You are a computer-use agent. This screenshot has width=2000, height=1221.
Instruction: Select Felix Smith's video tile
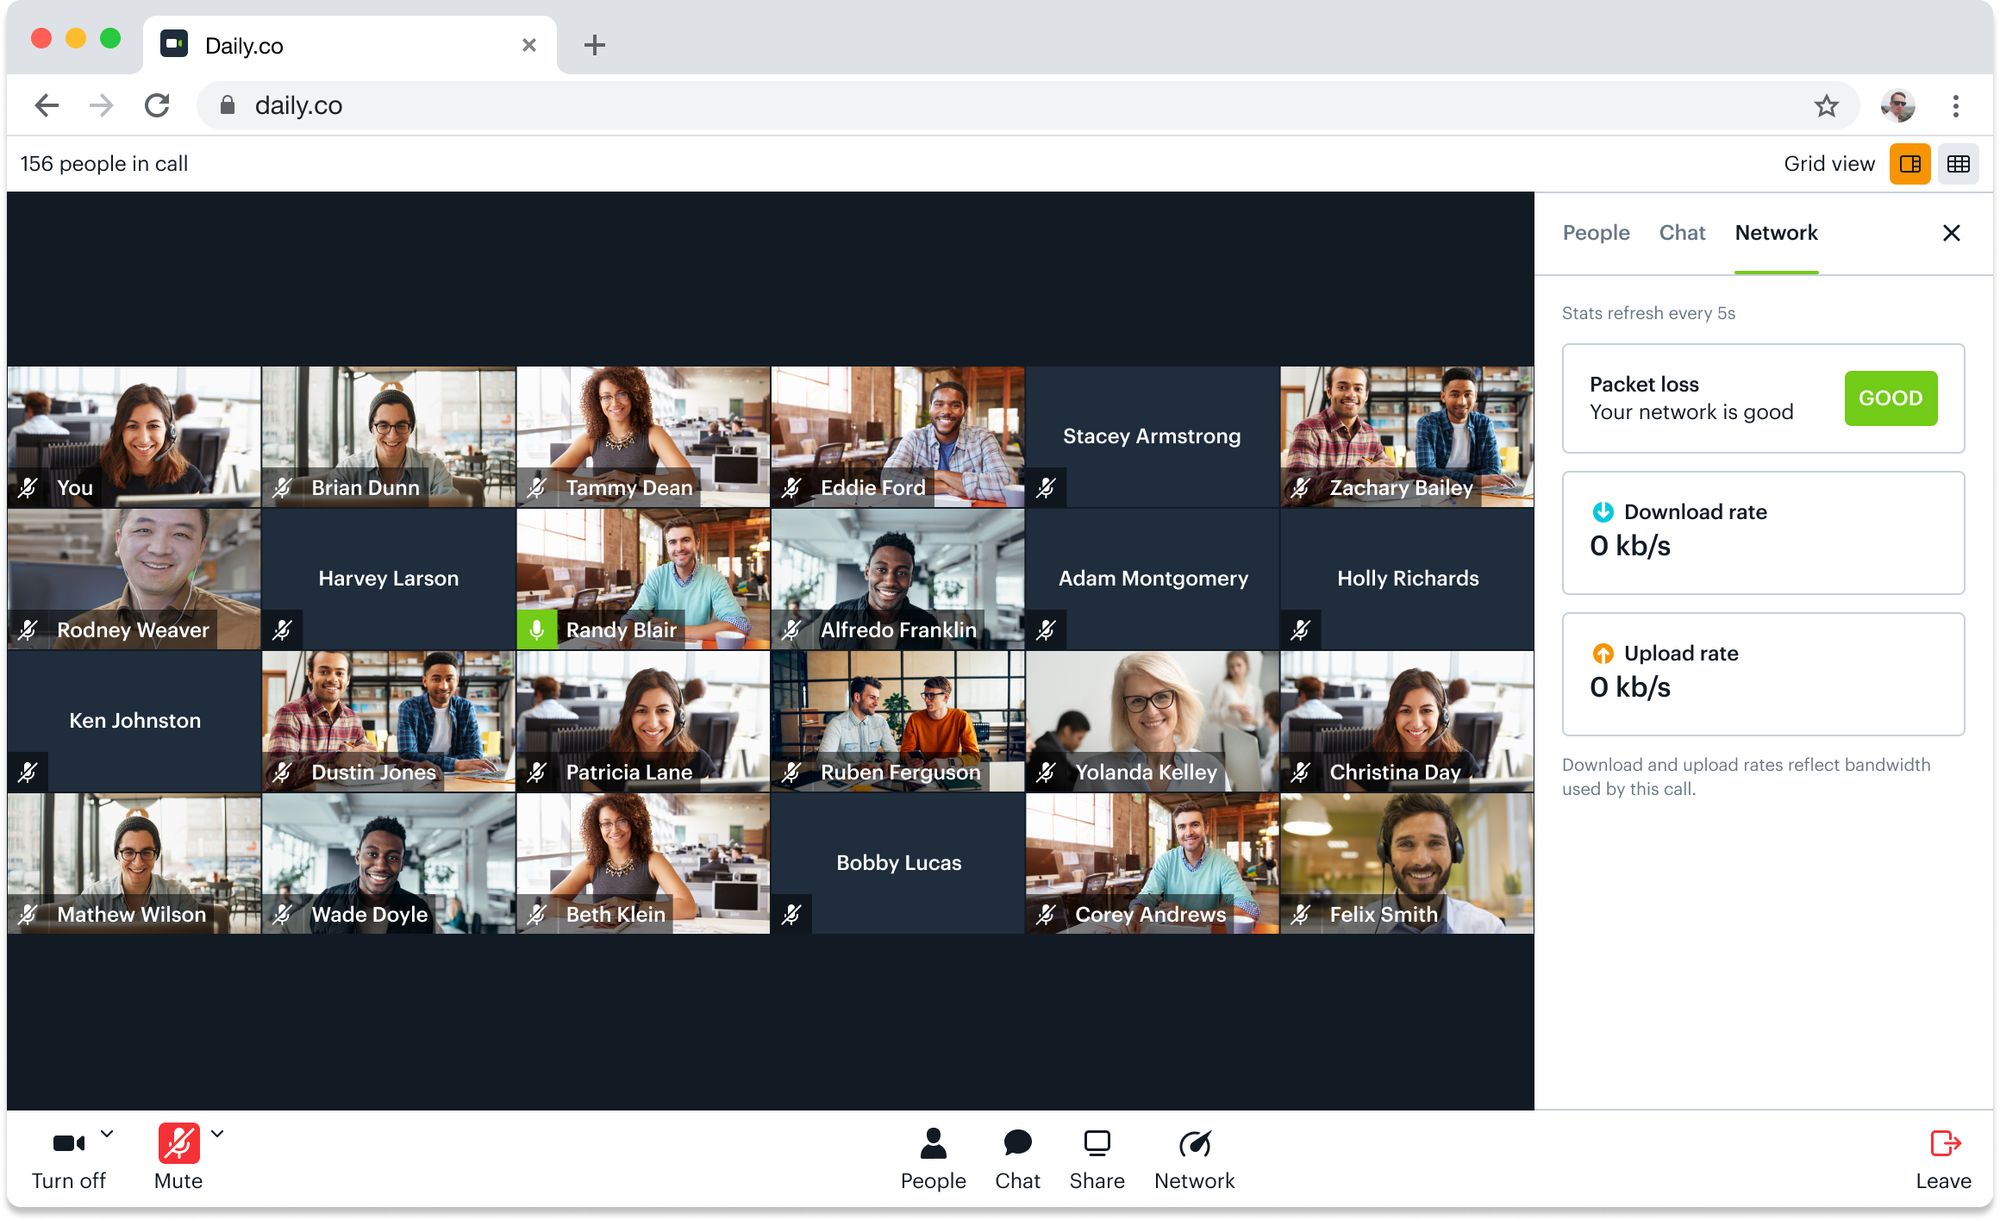pyautogui.click(x=1407, y=864)
